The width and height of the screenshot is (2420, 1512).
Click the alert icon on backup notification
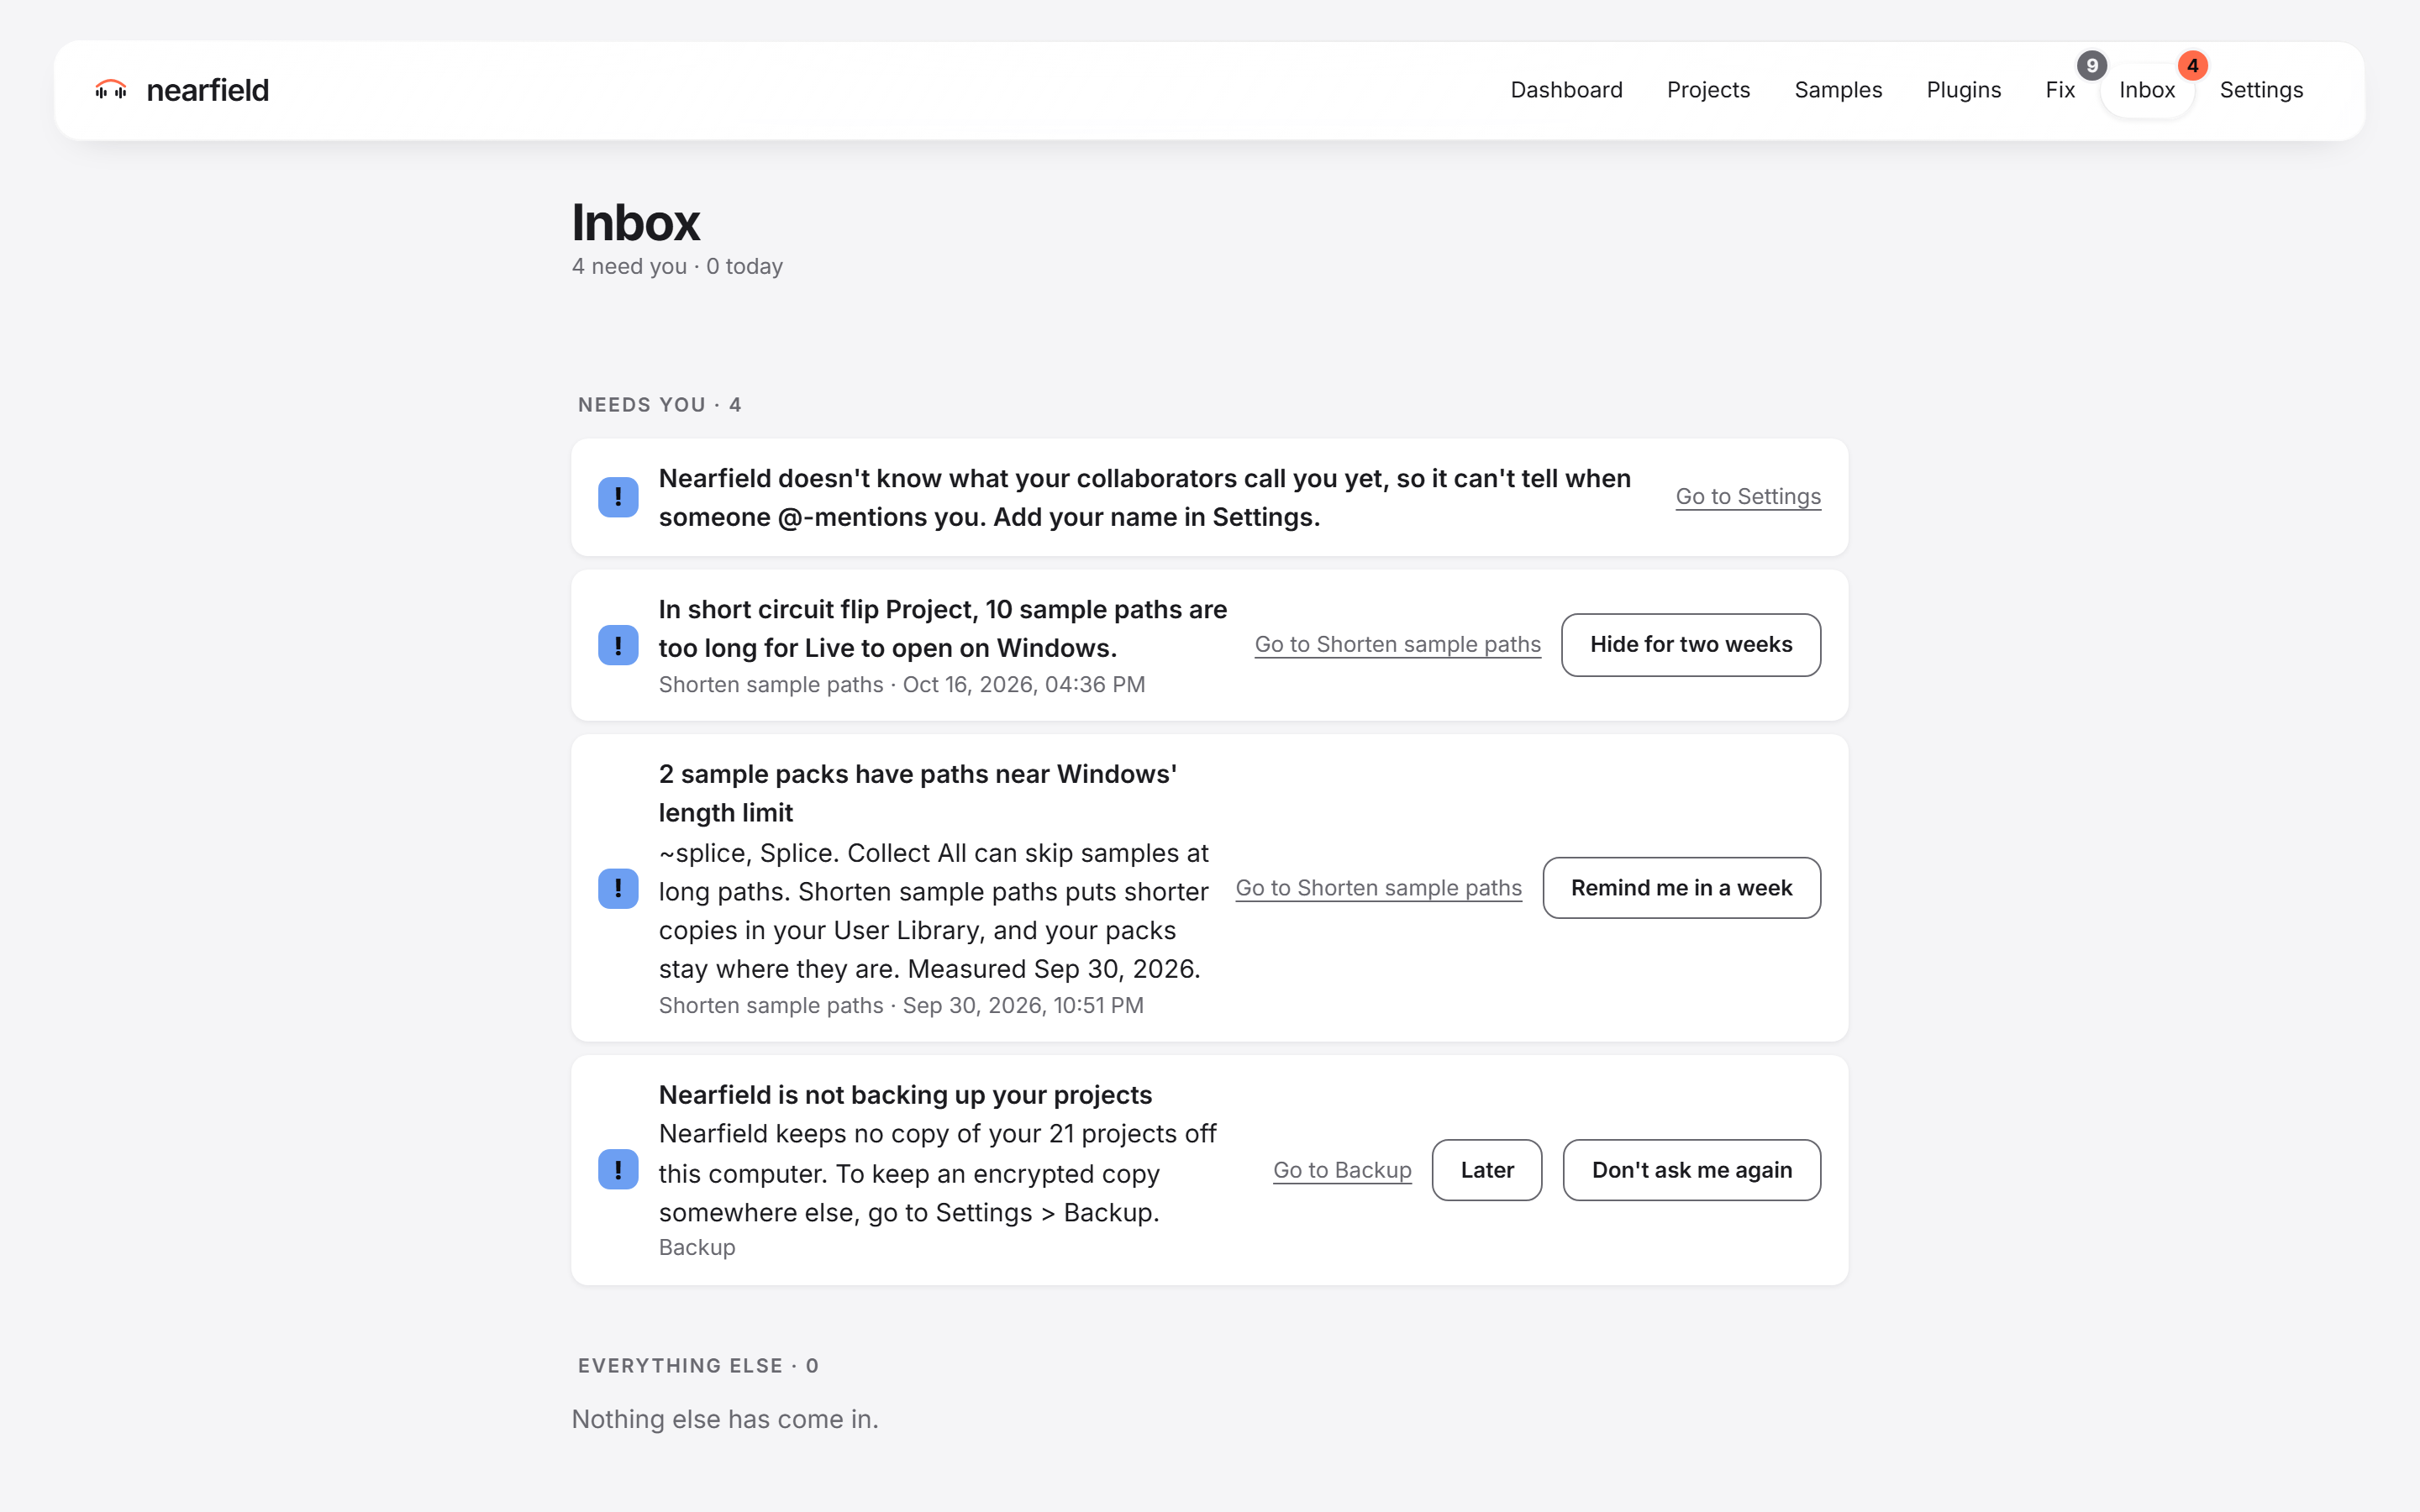tap(618, 1170)
